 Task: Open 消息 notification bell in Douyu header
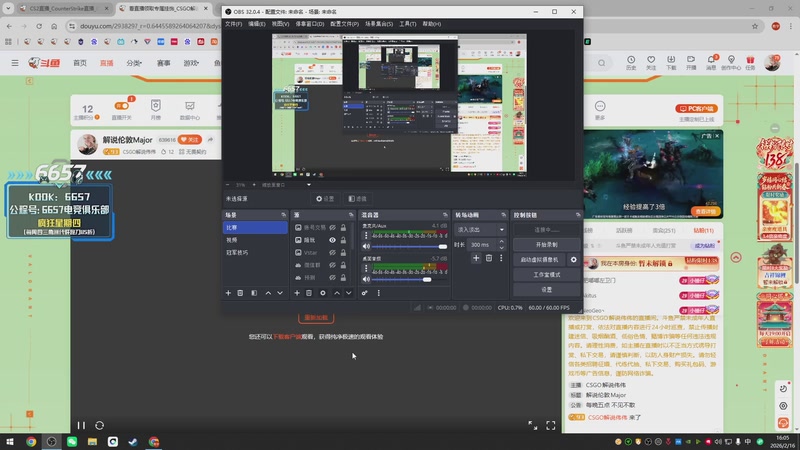(711, 63)
